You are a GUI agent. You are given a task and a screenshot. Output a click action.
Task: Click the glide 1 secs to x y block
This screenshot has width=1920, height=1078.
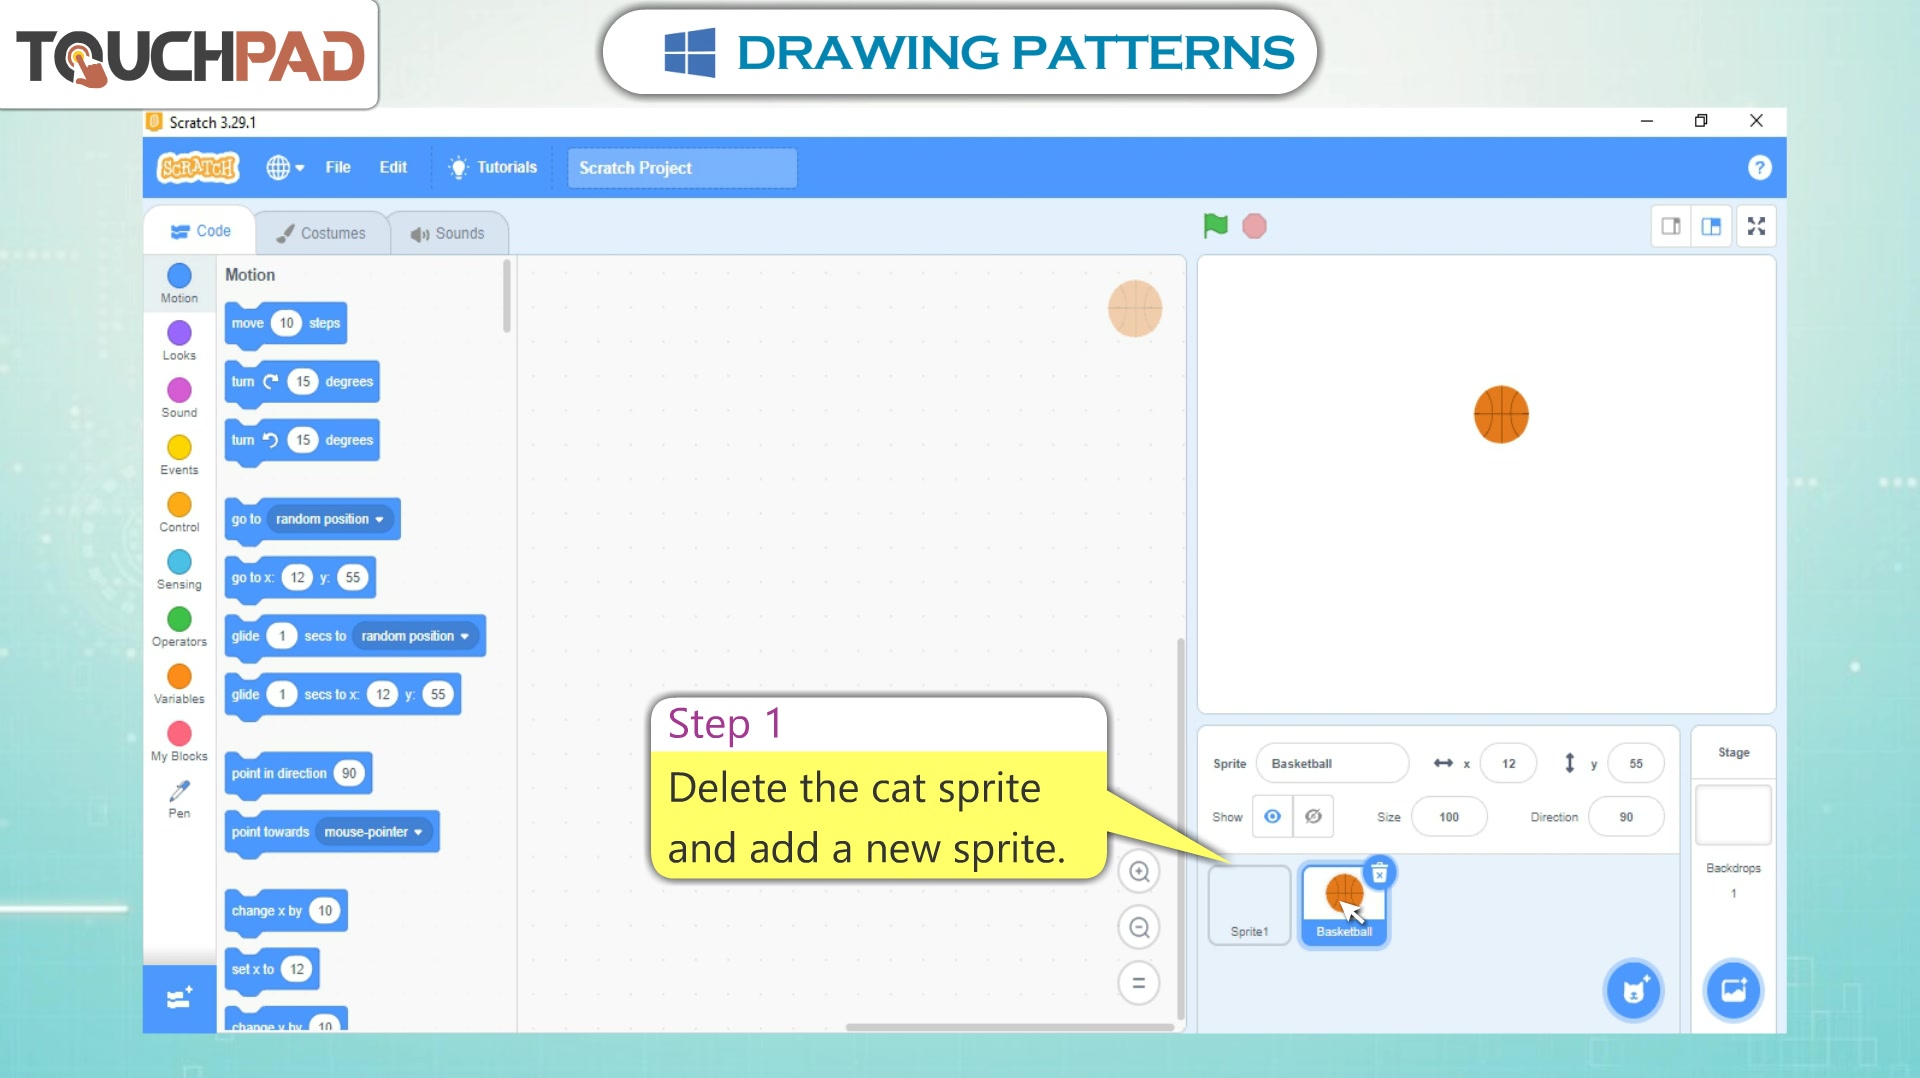[343, 694]
